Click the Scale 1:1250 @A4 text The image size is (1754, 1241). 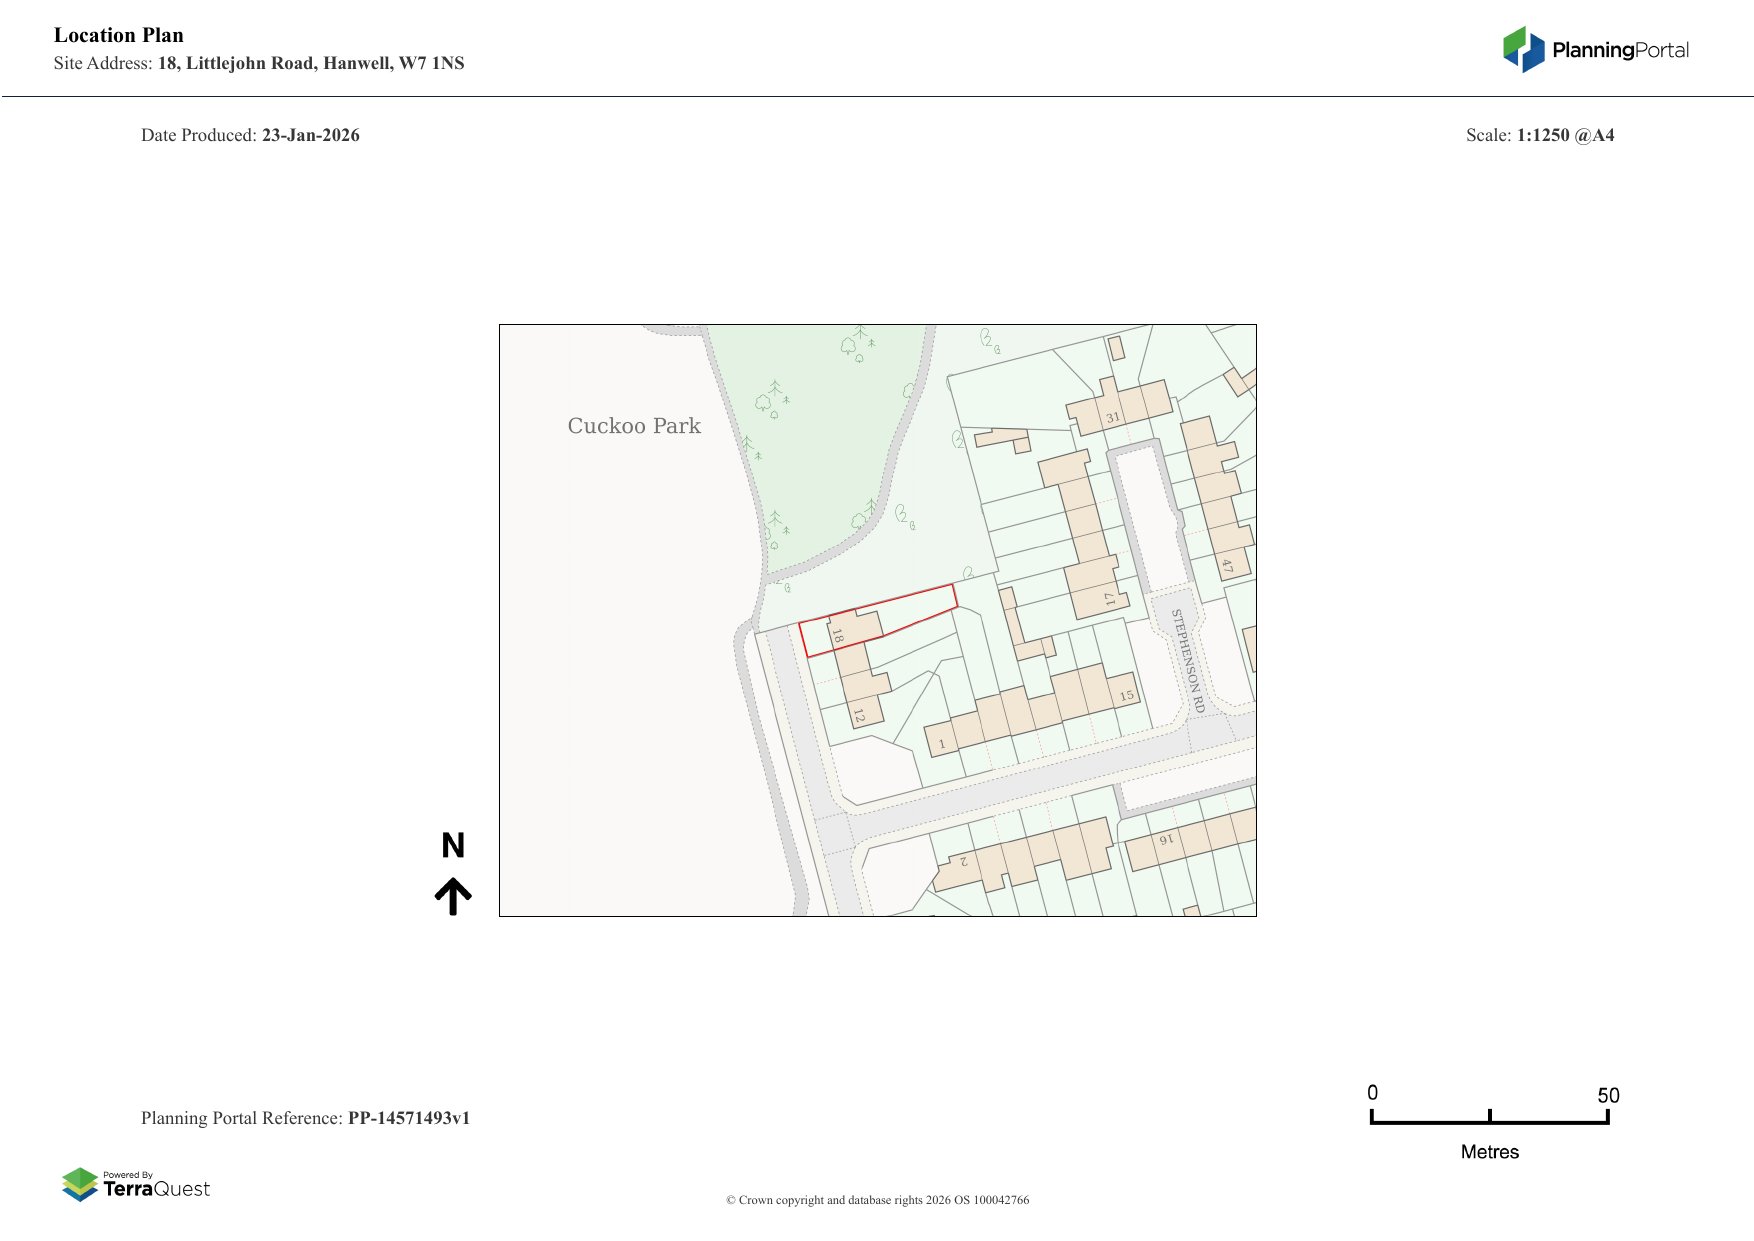tap(1539, 135)
